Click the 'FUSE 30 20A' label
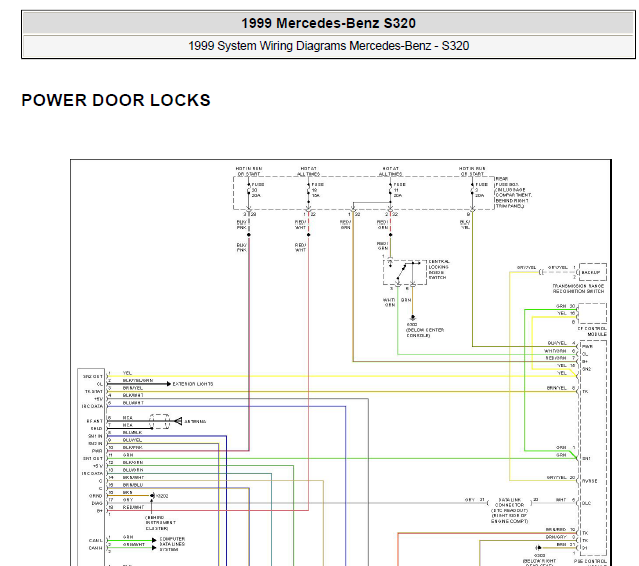The image size is (639, 566). tap(258, 190)
